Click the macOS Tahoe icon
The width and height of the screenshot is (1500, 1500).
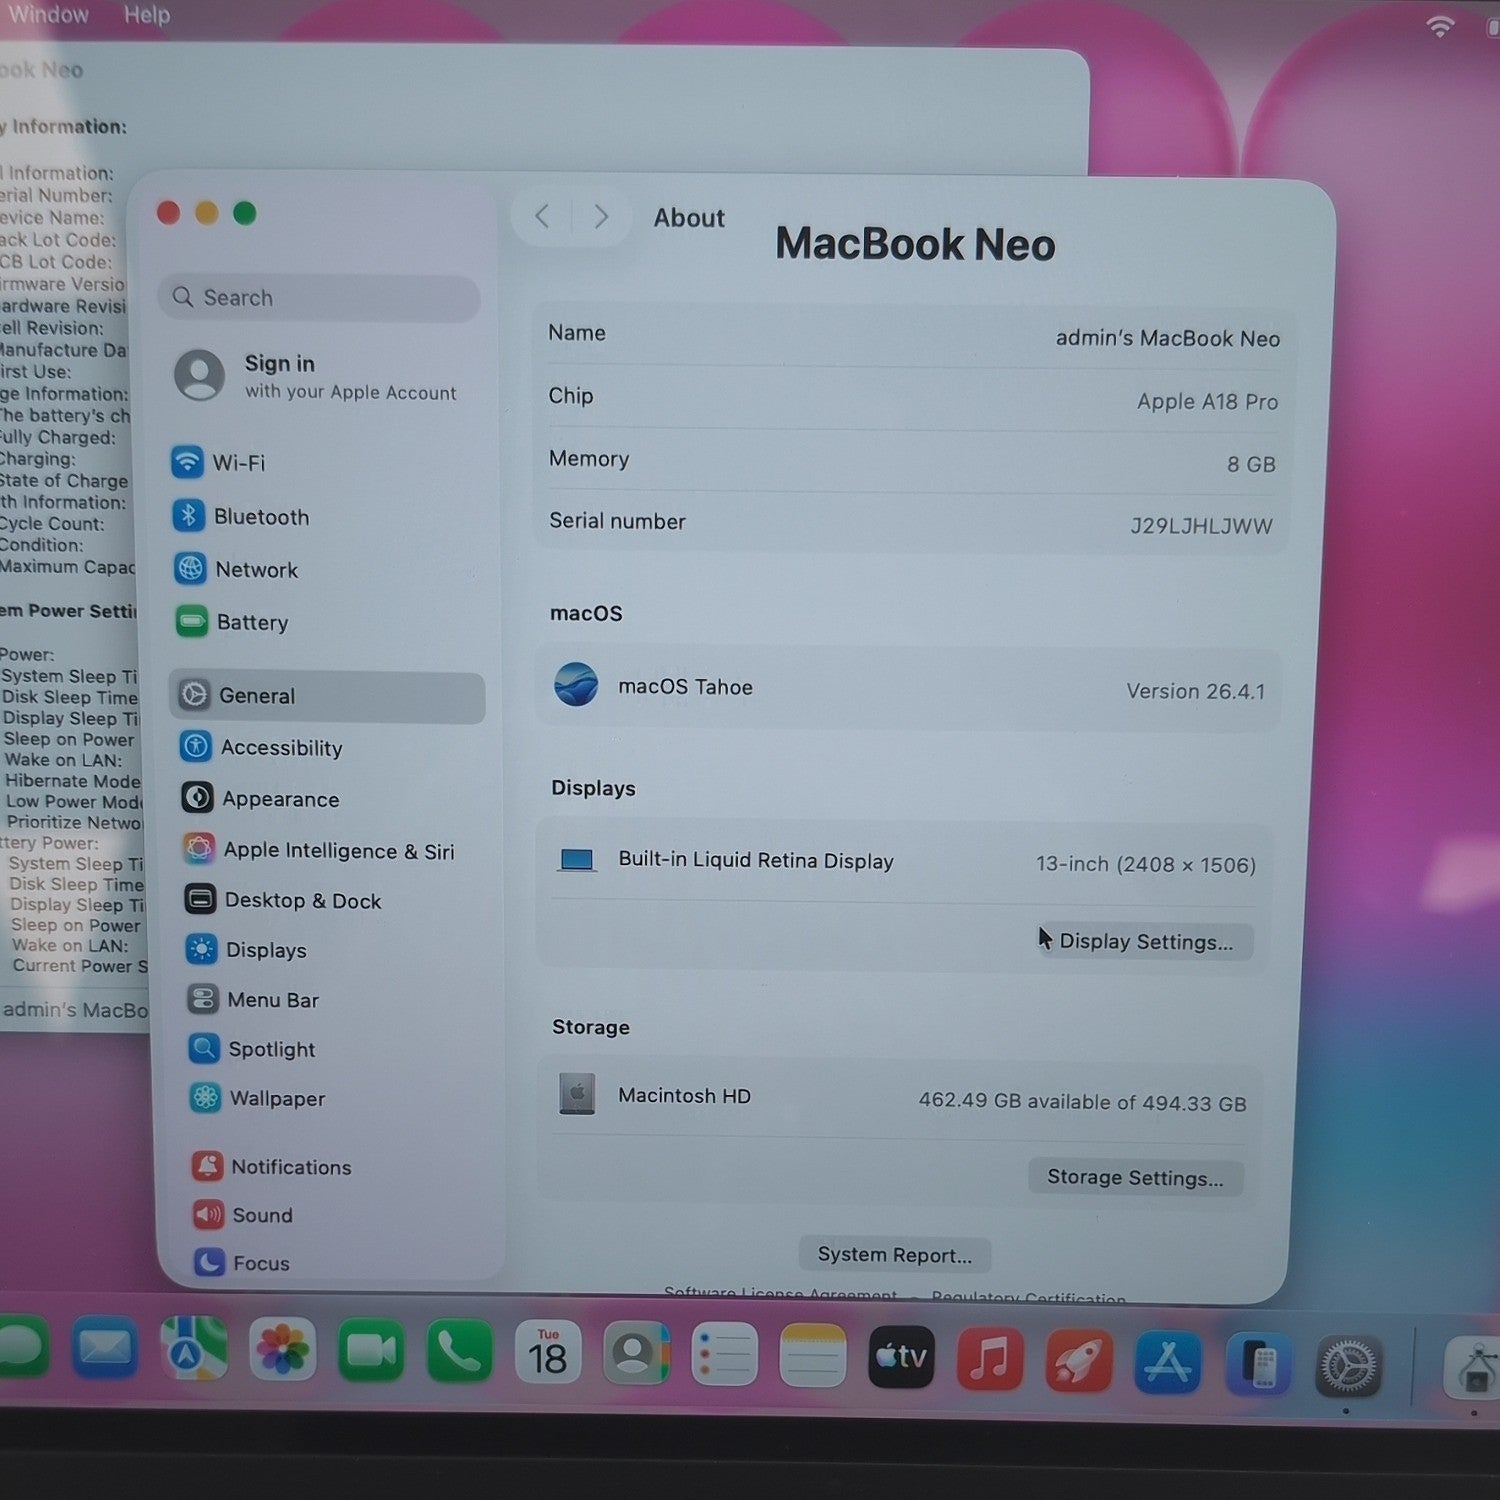[576, 685]
